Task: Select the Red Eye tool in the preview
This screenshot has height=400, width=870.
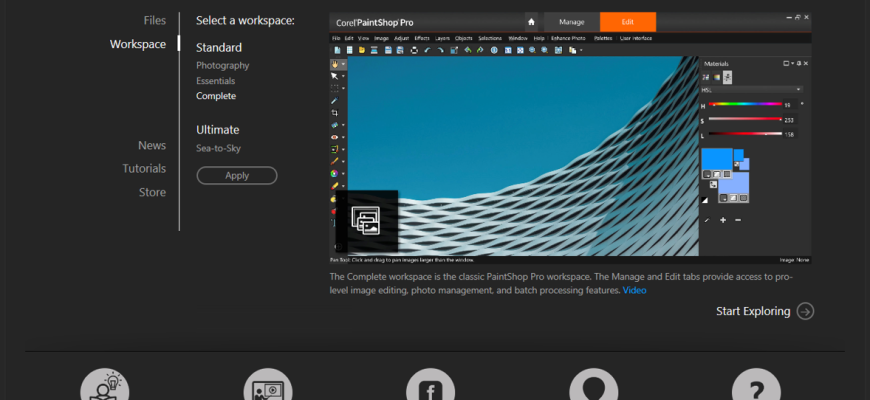Action: 335,137
